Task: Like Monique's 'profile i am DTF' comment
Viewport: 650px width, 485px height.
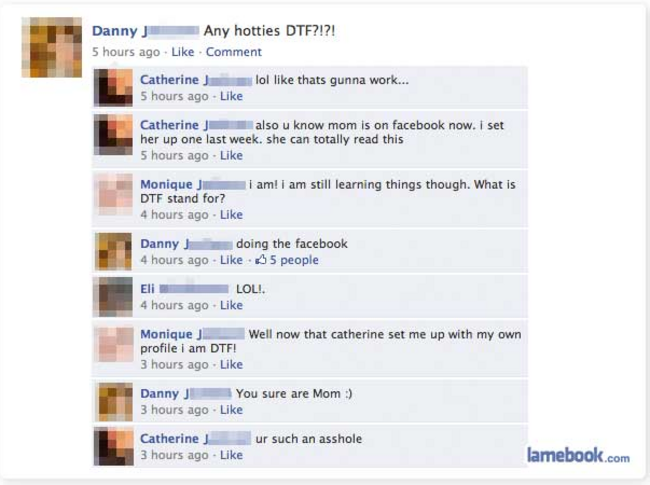Action: tap(231, 364)
